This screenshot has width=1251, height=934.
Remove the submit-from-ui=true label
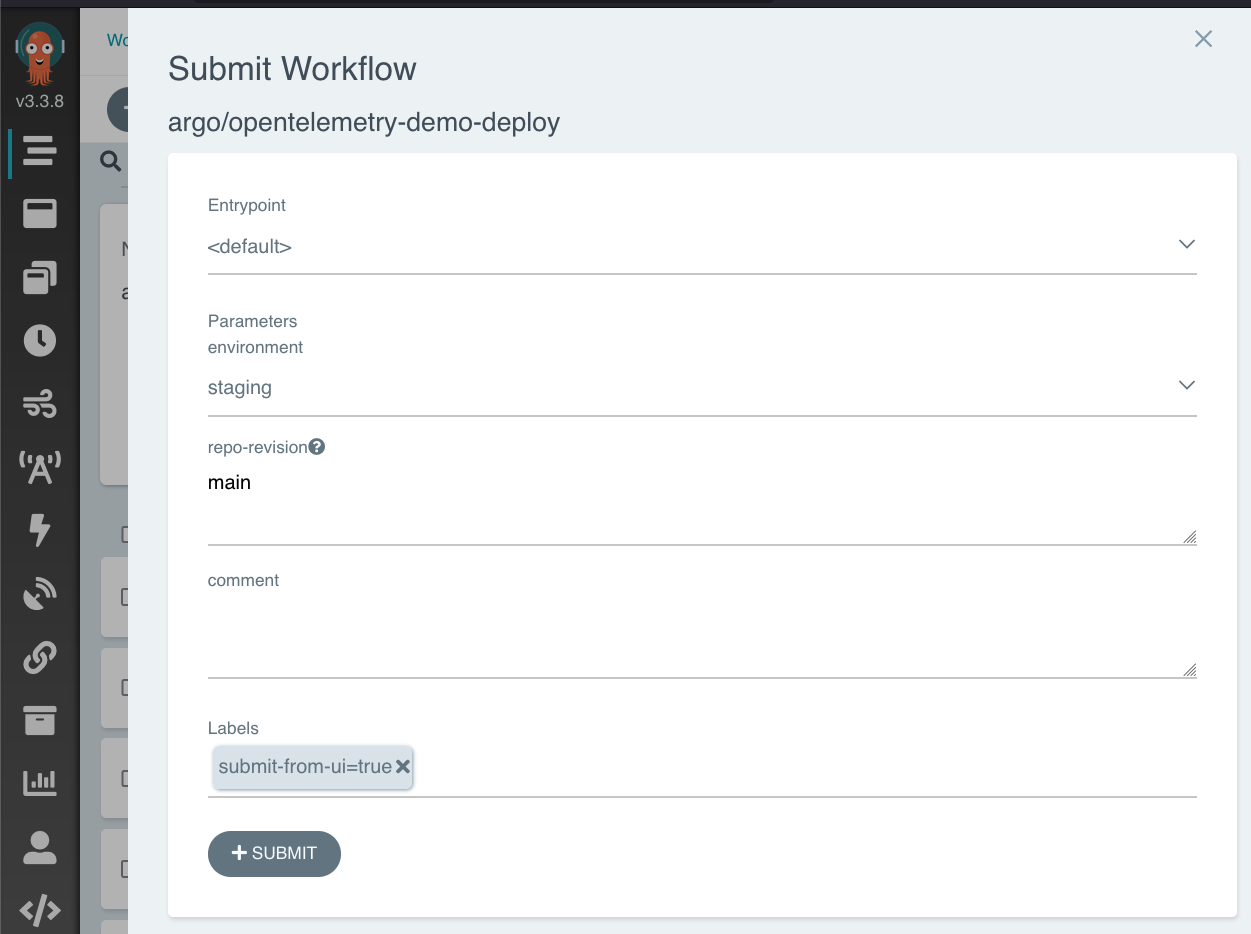(x=403, y=767)
